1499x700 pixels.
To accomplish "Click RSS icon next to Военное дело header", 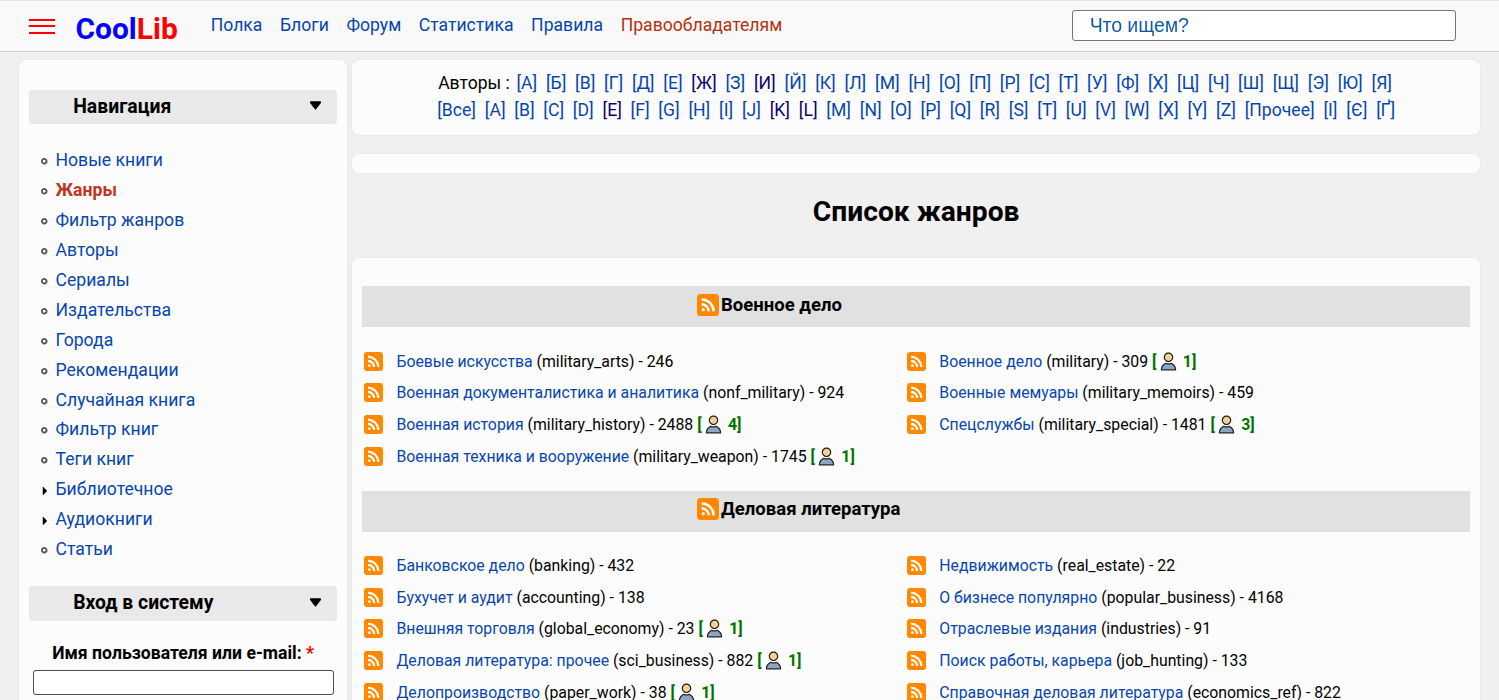I will coord(708,306).
